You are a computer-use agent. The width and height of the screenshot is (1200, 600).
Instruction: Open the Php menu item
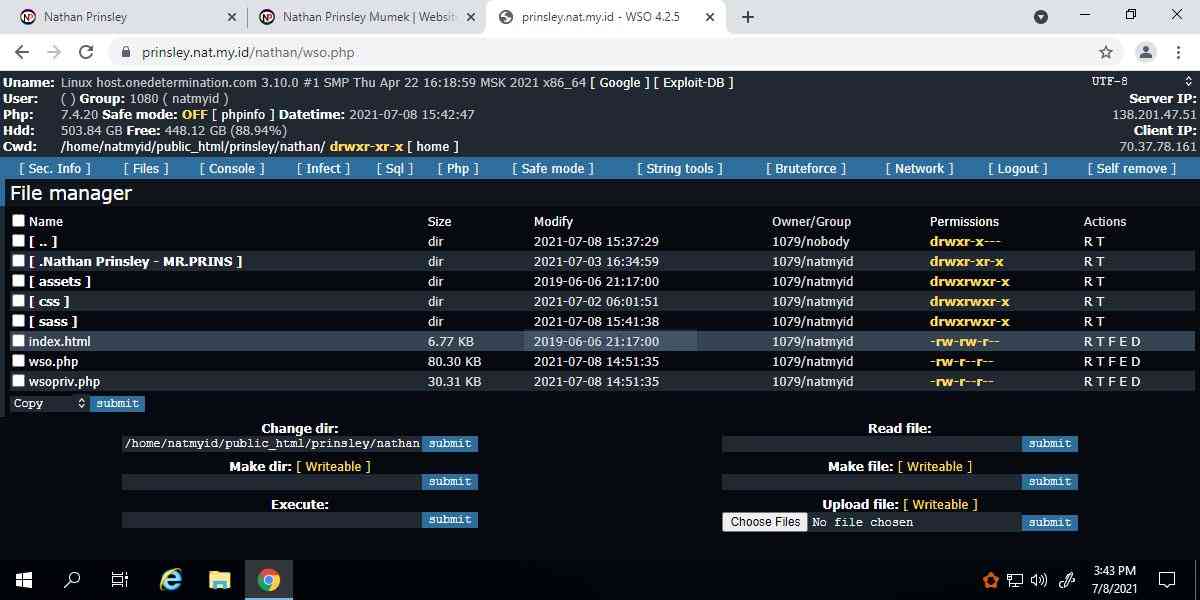pos(457,168)
